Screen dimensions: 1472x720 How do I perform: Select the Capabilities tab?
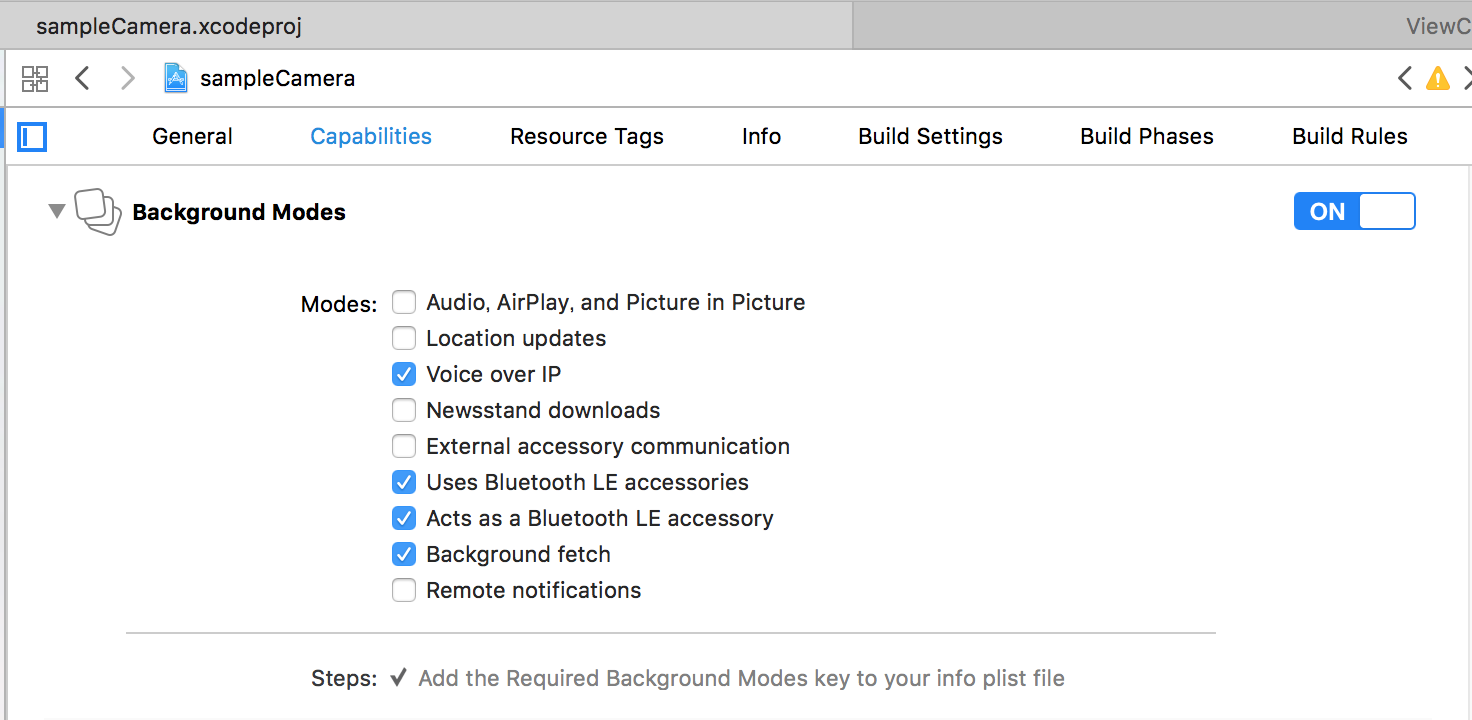pyautogui.click(x=371, y=136)
